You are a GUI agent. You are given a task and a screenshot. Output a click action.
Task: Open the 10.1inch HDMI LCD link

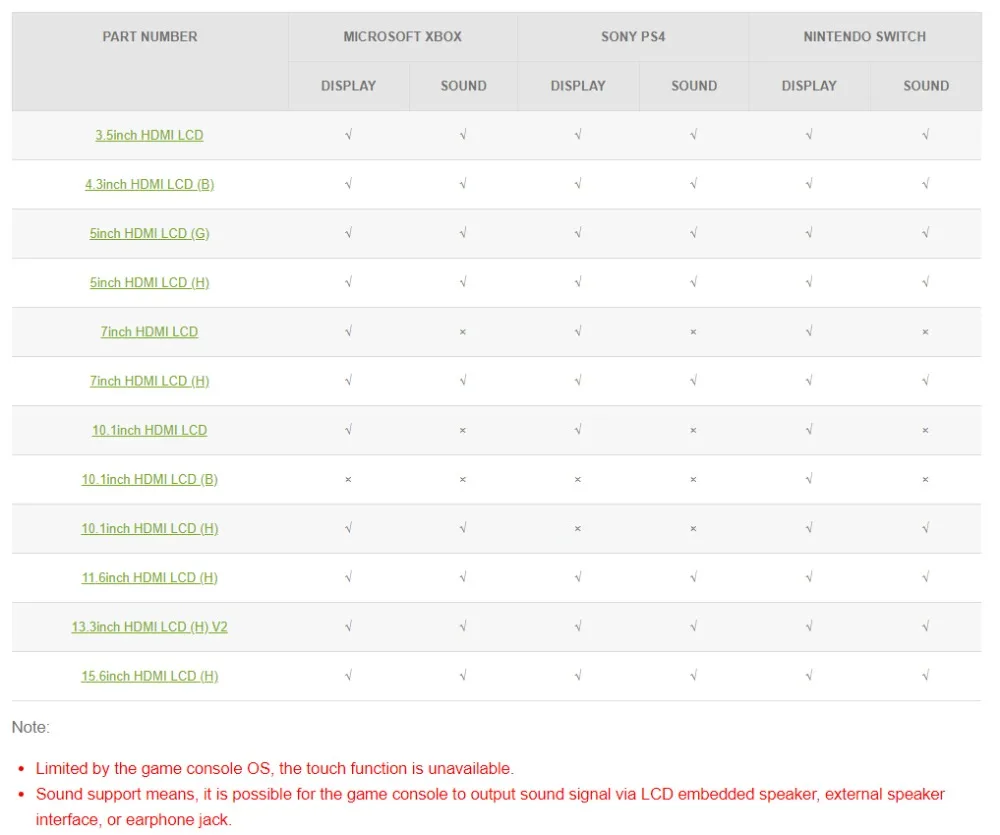(149, 430)
